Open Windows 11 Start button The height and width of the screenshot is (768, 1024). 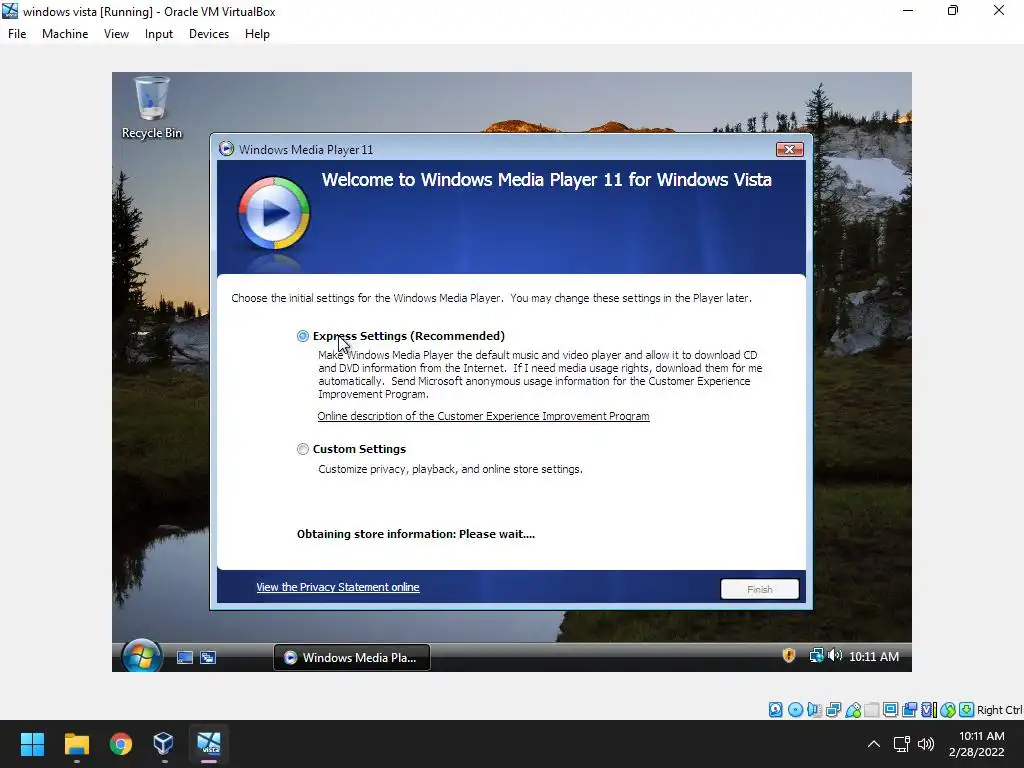32,744
